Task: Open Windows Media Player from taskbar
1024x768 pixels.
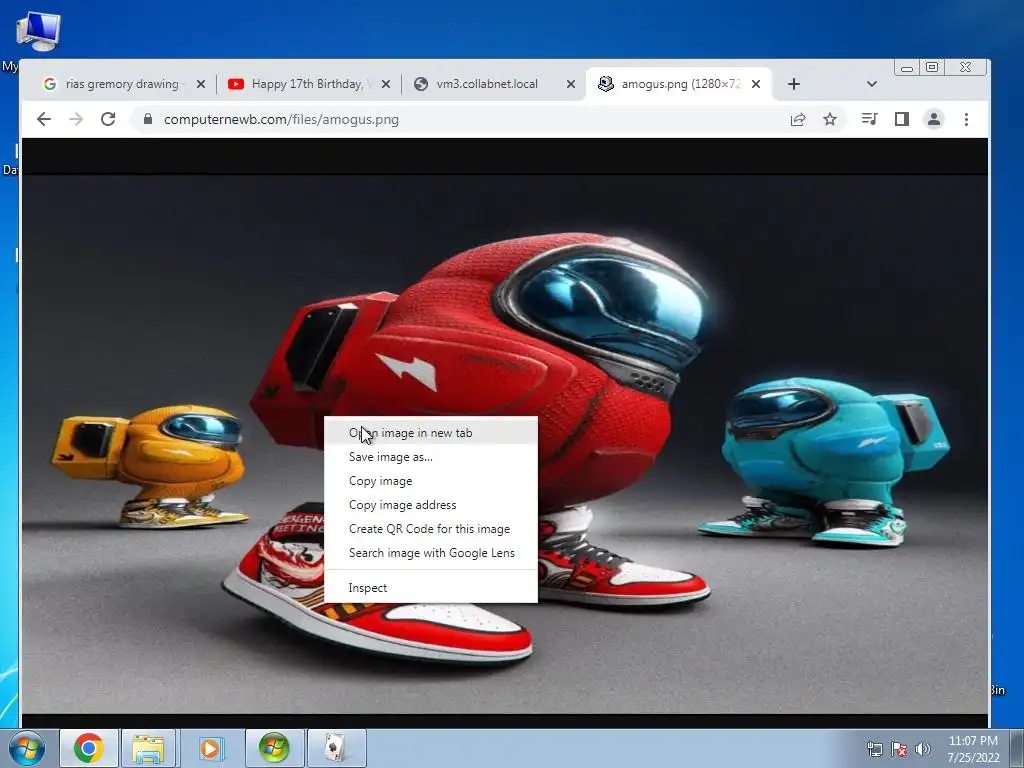Action: pos(210,748)
